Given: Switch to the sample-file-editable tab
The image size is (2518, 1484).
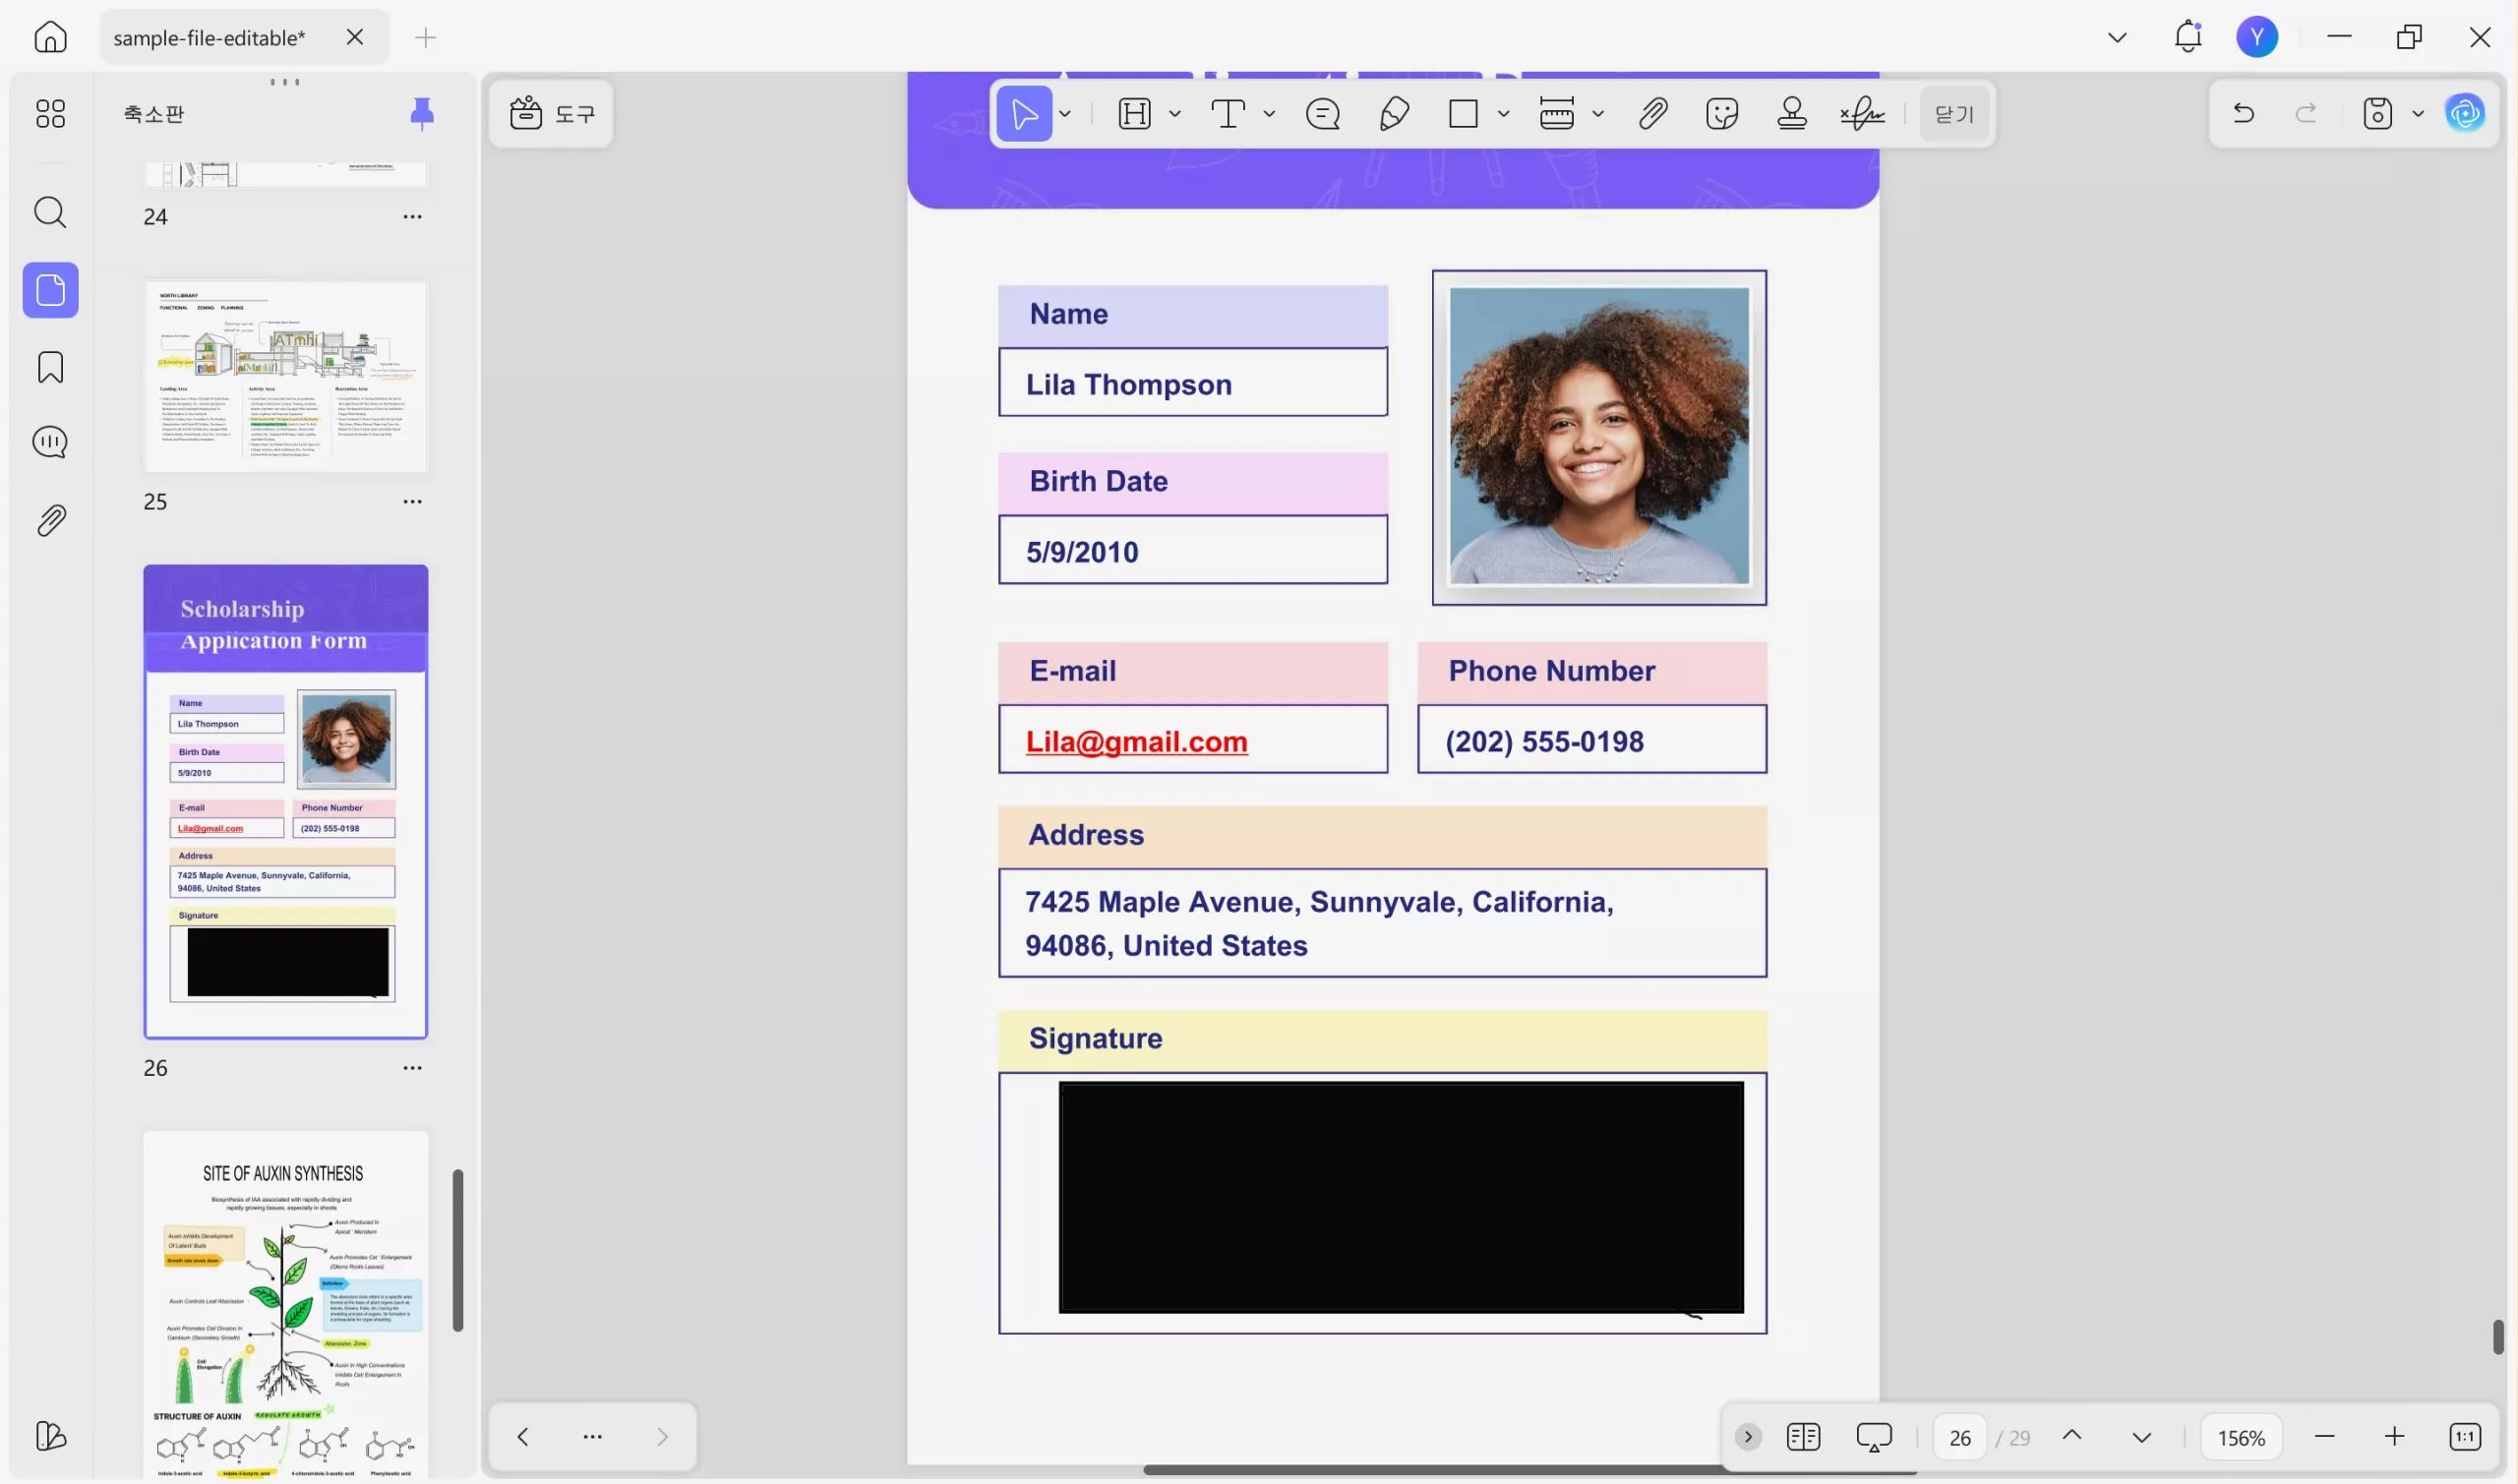Looking at the screenshot, I should tap(209, 38).
